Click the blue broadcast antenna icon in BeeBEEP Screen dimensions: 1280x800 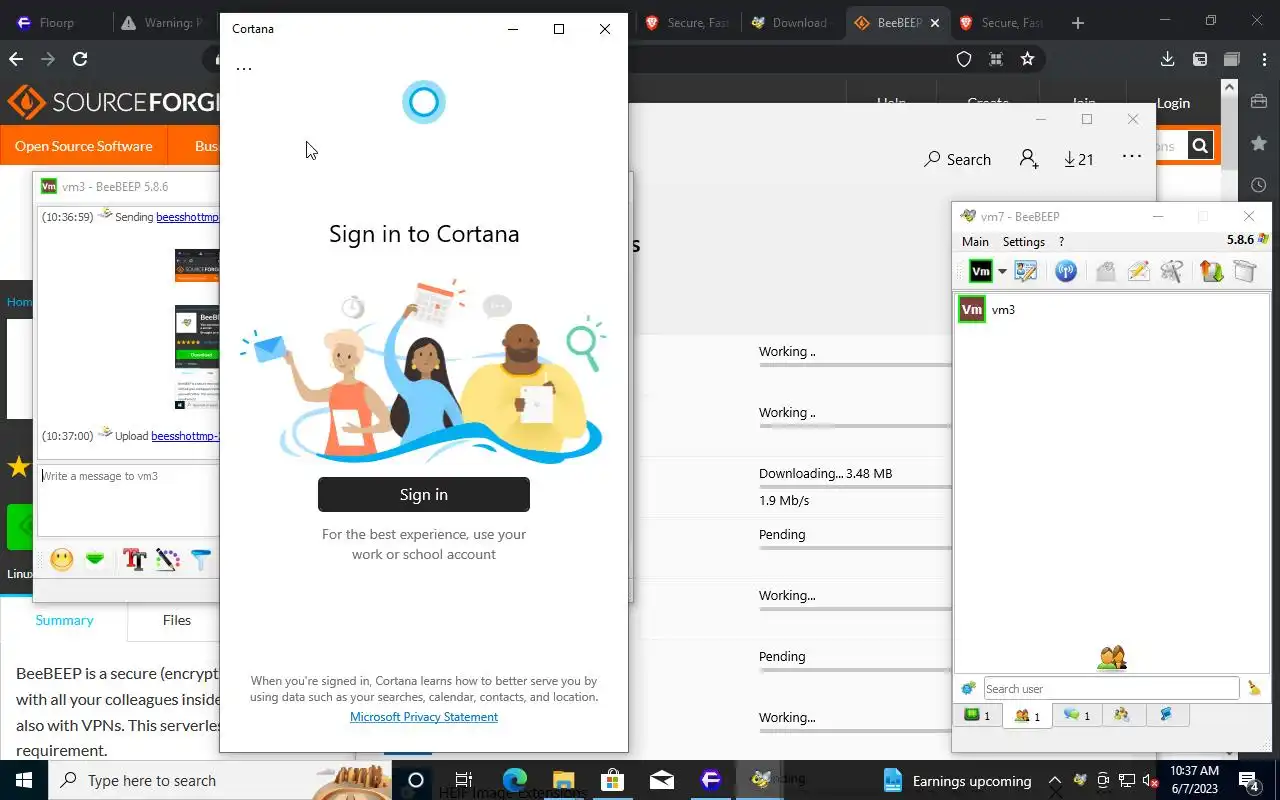[x=1066, y=271]
